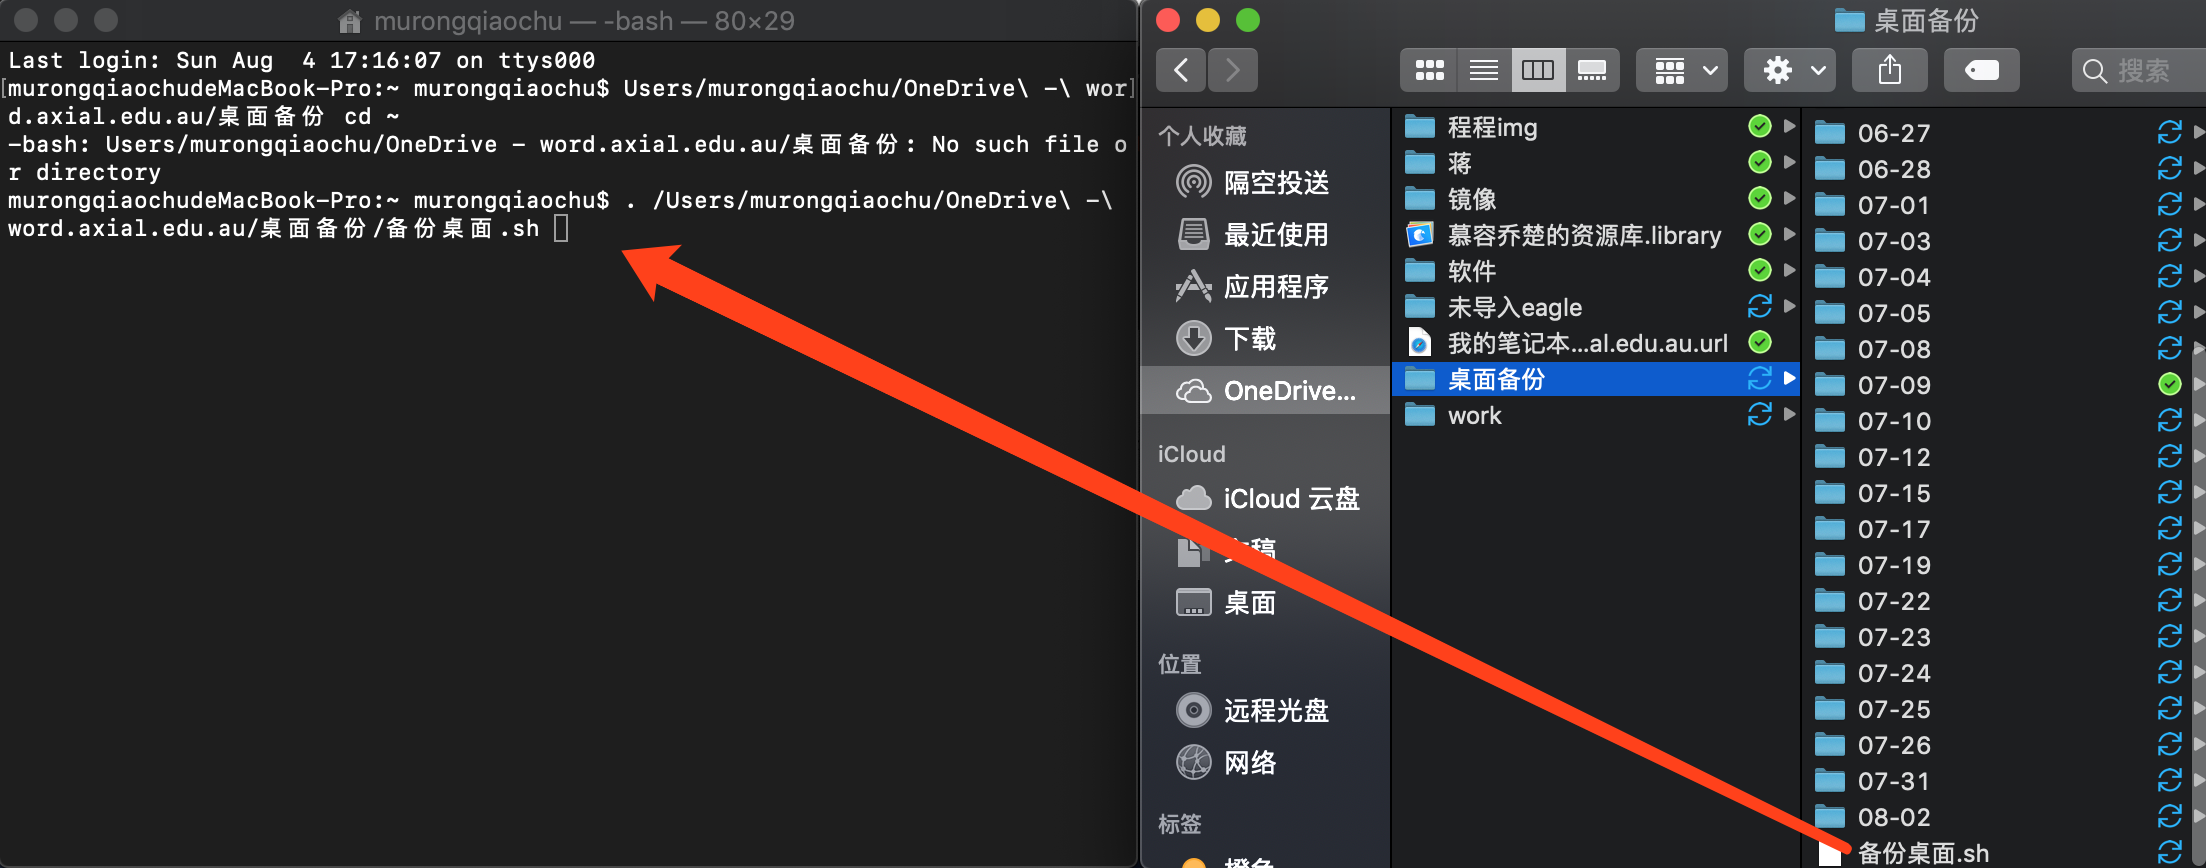Click the Finder search field

2138,70
